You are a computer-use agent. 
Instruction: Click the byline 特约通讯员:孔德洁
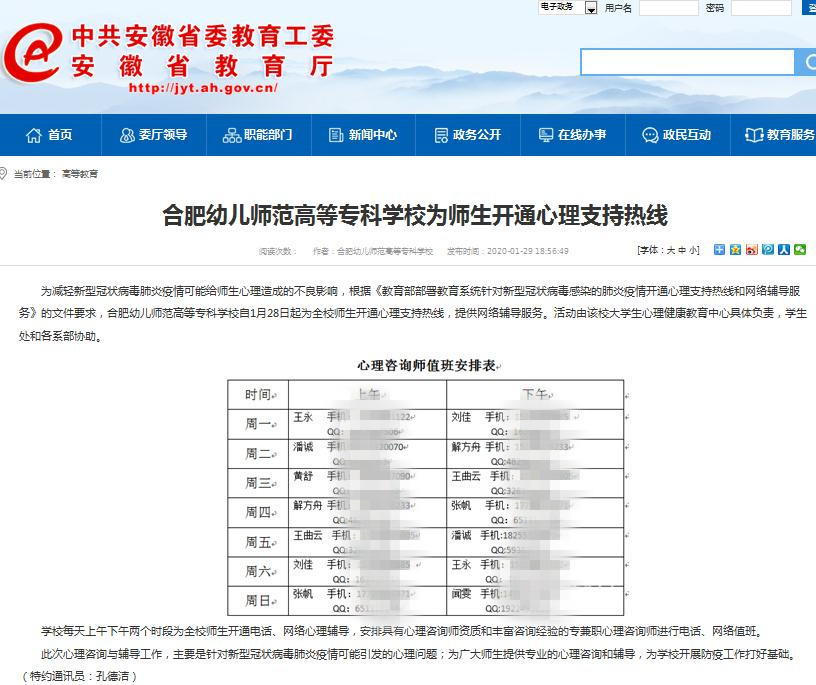point(80,676)
